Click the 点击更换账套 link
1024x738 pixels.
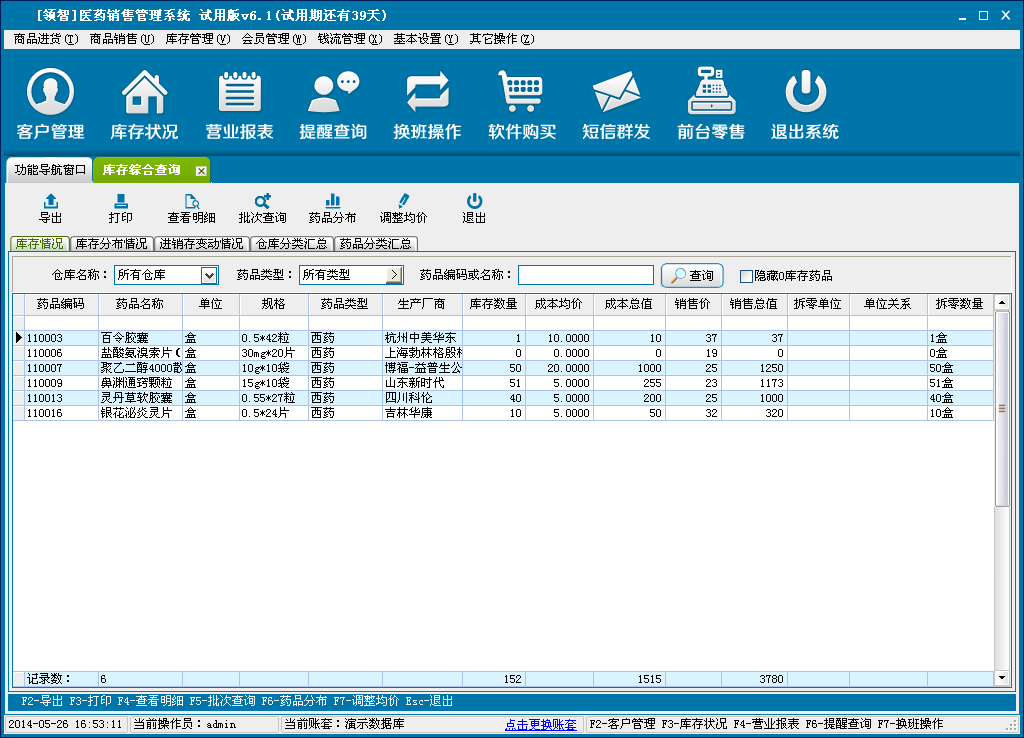point(540,724)
